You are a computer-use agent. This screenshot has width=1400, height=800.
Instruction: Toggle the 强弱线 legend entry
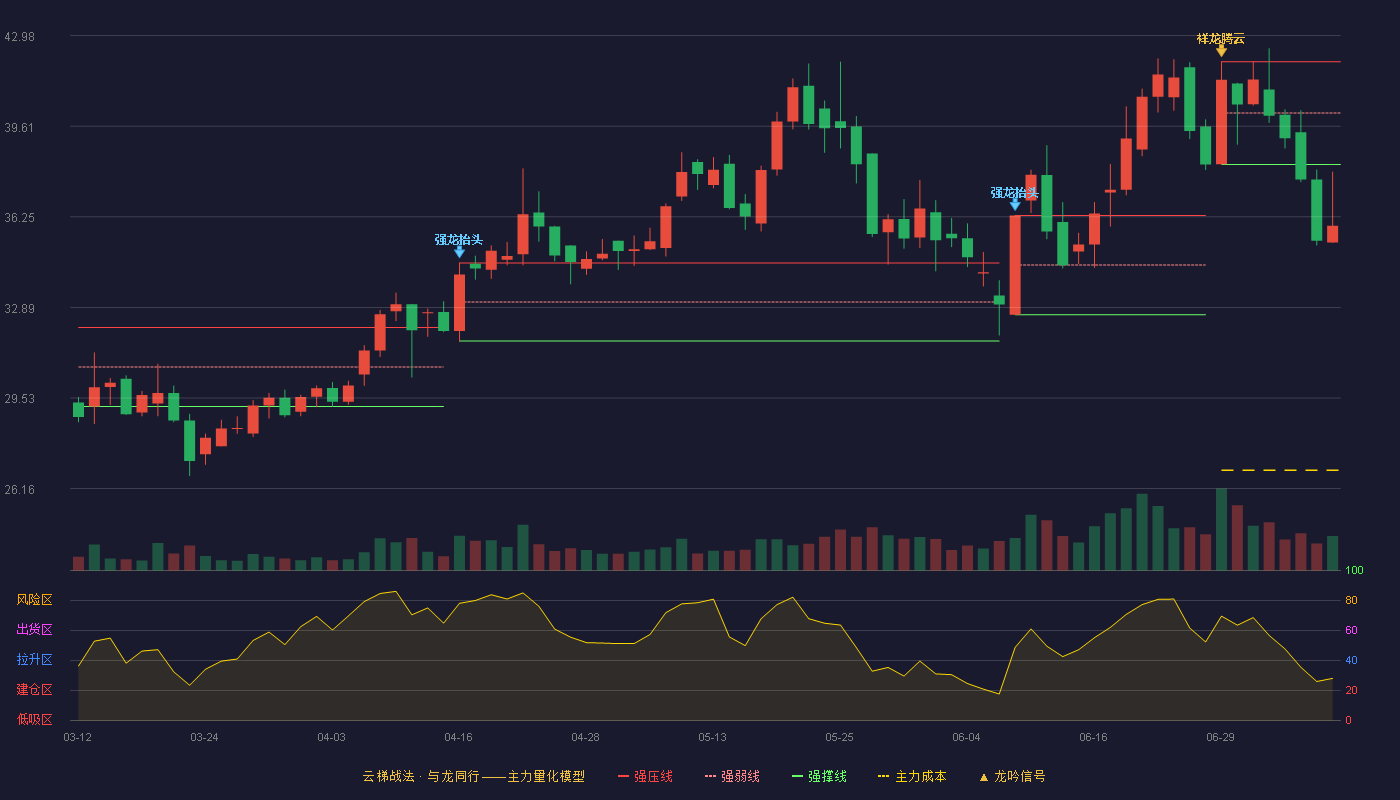coord(732,776)
